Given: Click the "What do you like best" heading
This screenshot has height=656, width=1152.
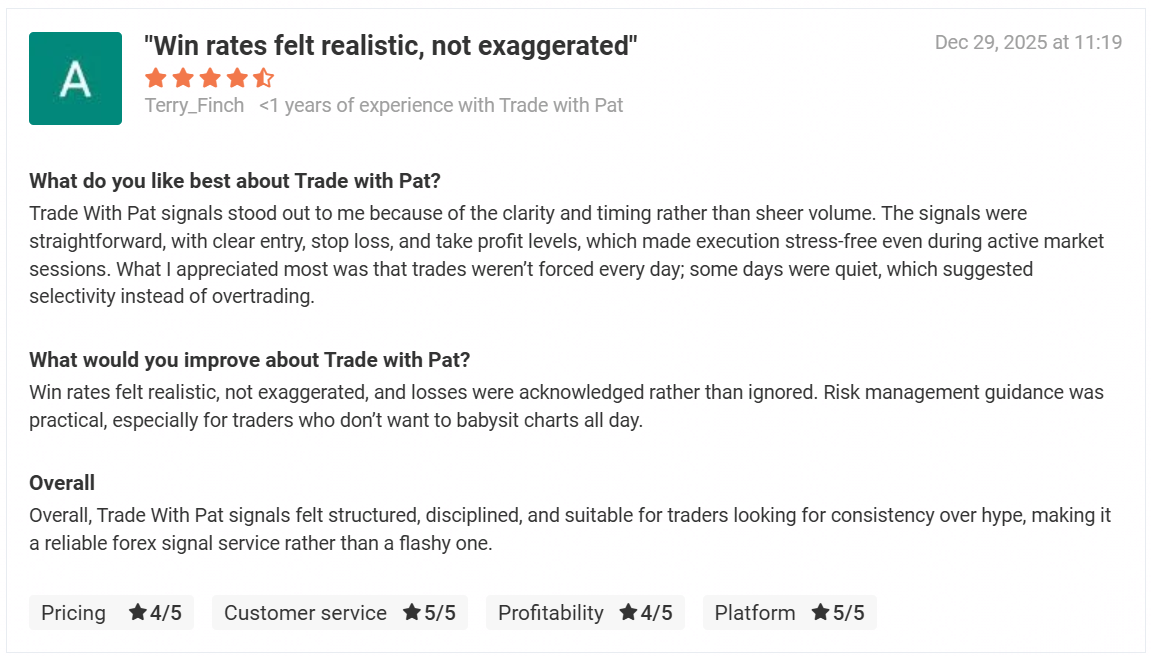Looking at the screenshot, I should [235, 181].
